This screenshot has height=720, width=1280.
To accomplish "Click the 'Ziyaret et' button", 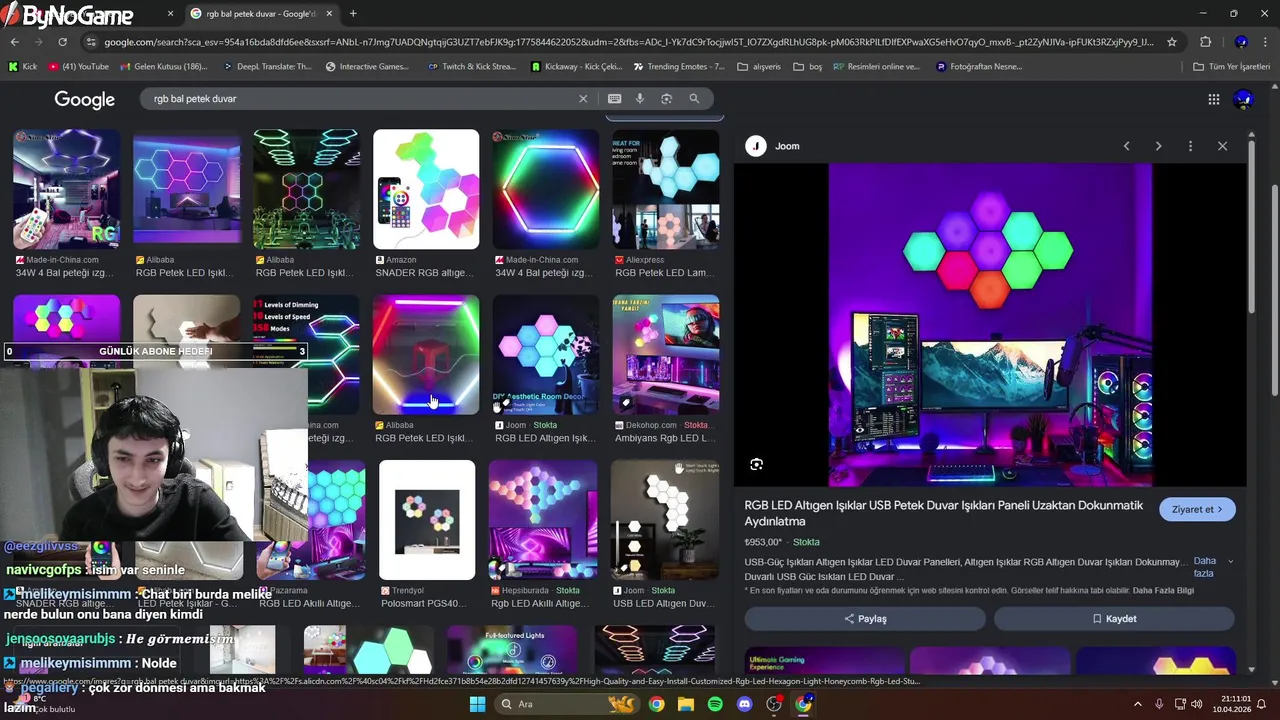I will (x=1197, y=509).
